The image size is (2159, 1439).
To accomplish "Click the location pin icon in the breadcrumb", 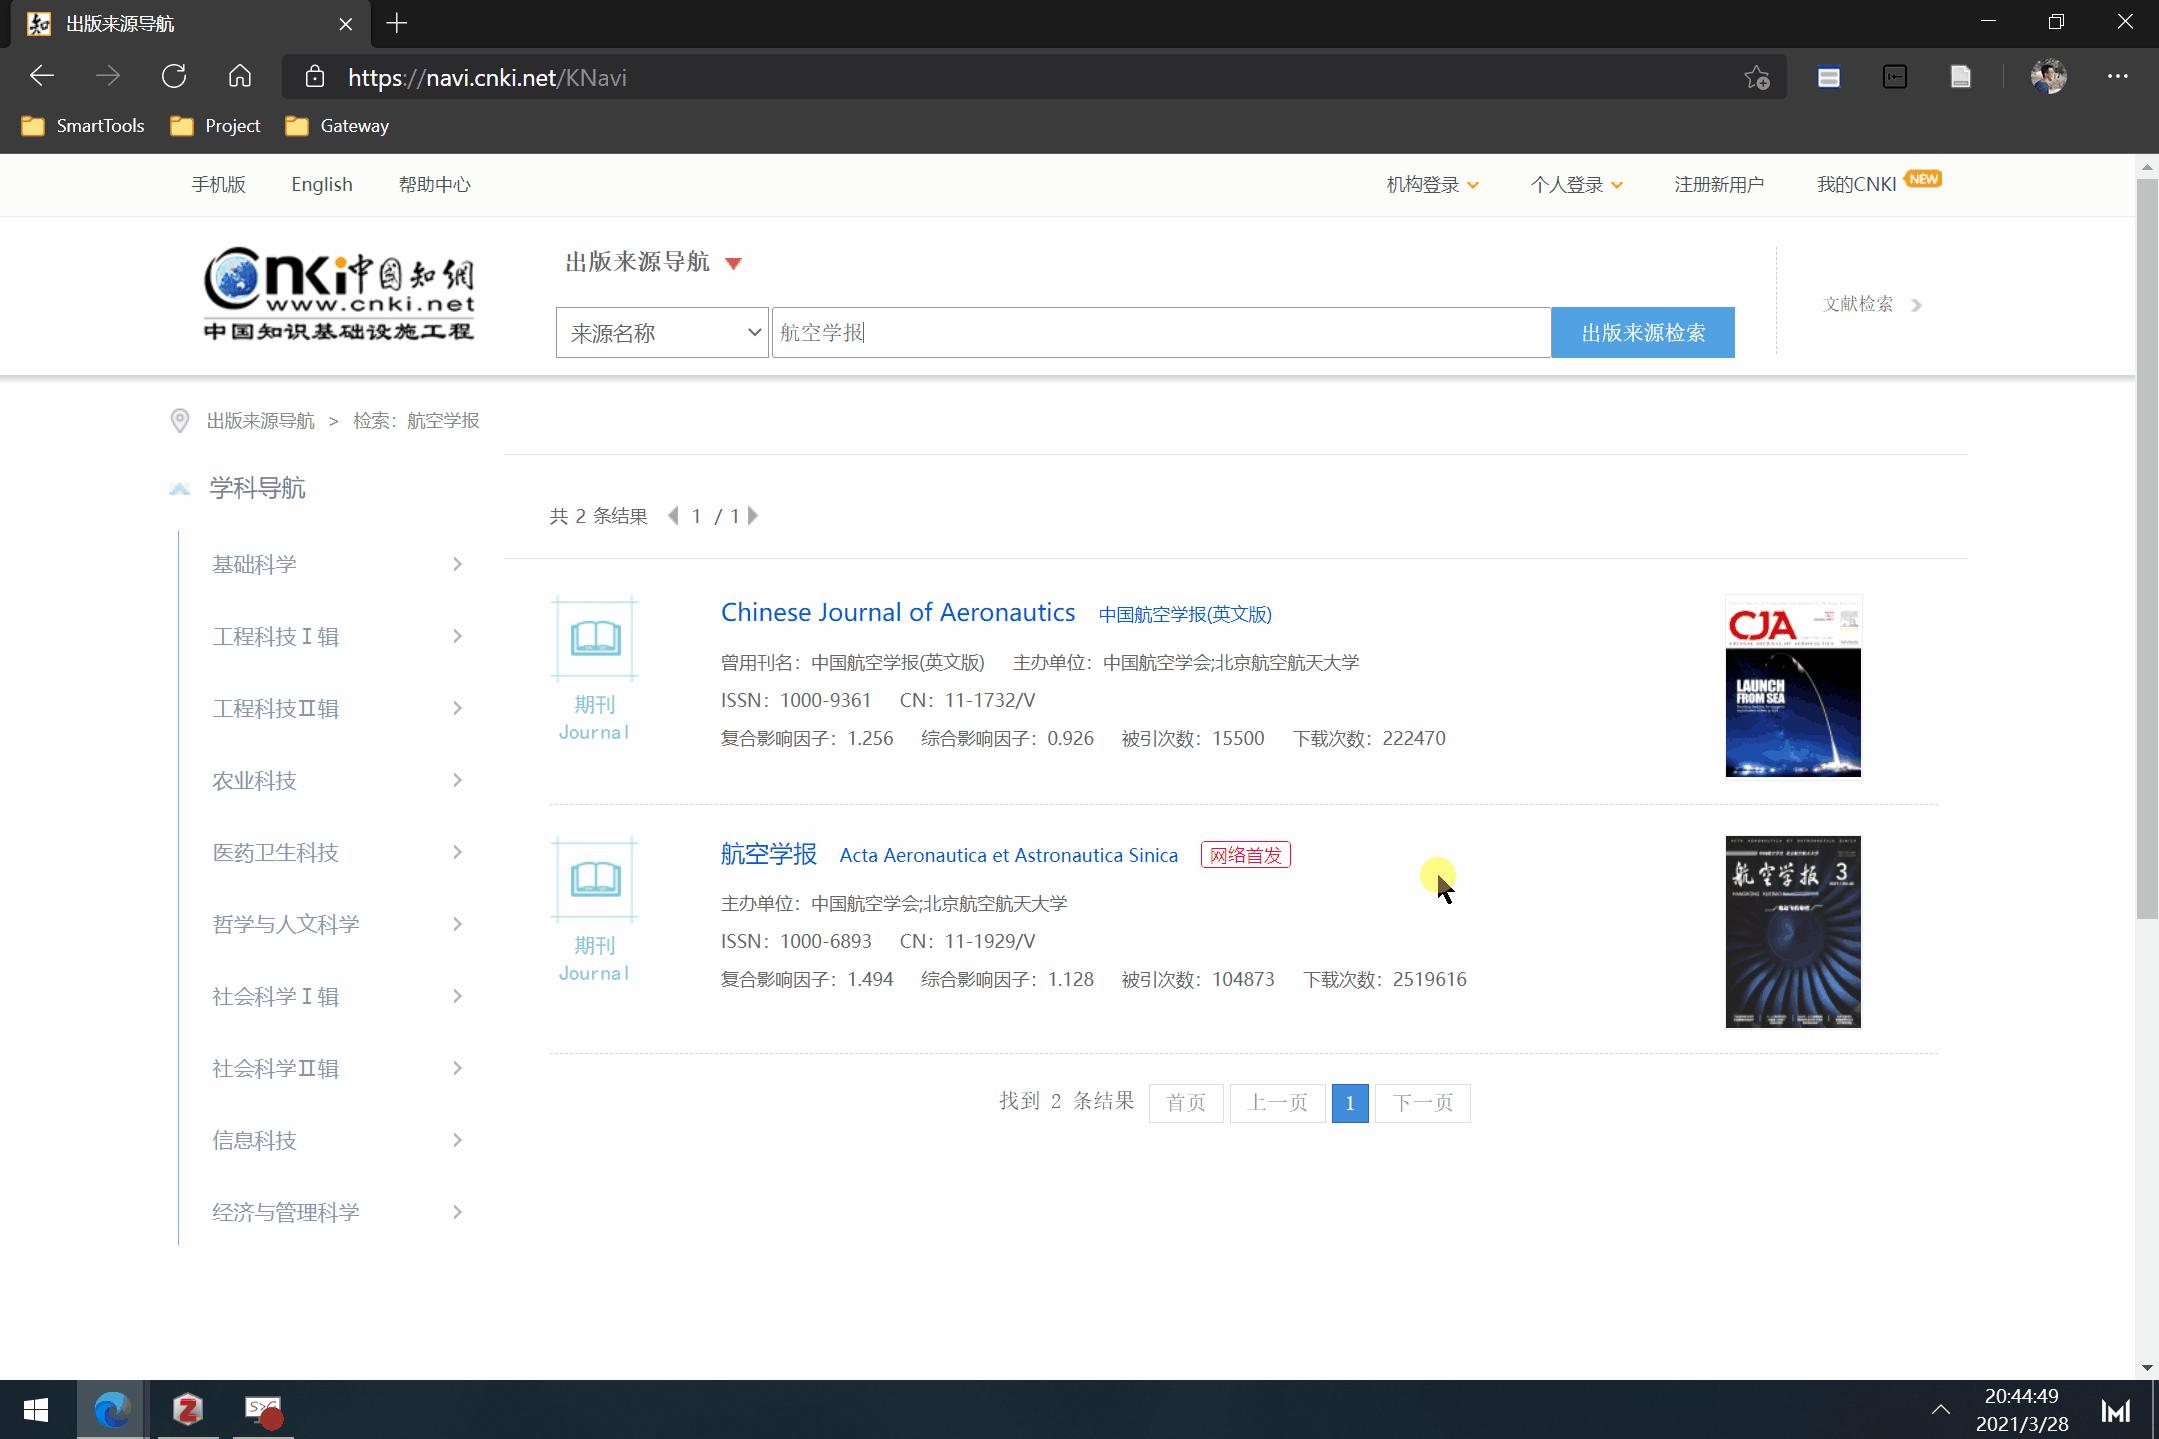I will coord(180,420).
